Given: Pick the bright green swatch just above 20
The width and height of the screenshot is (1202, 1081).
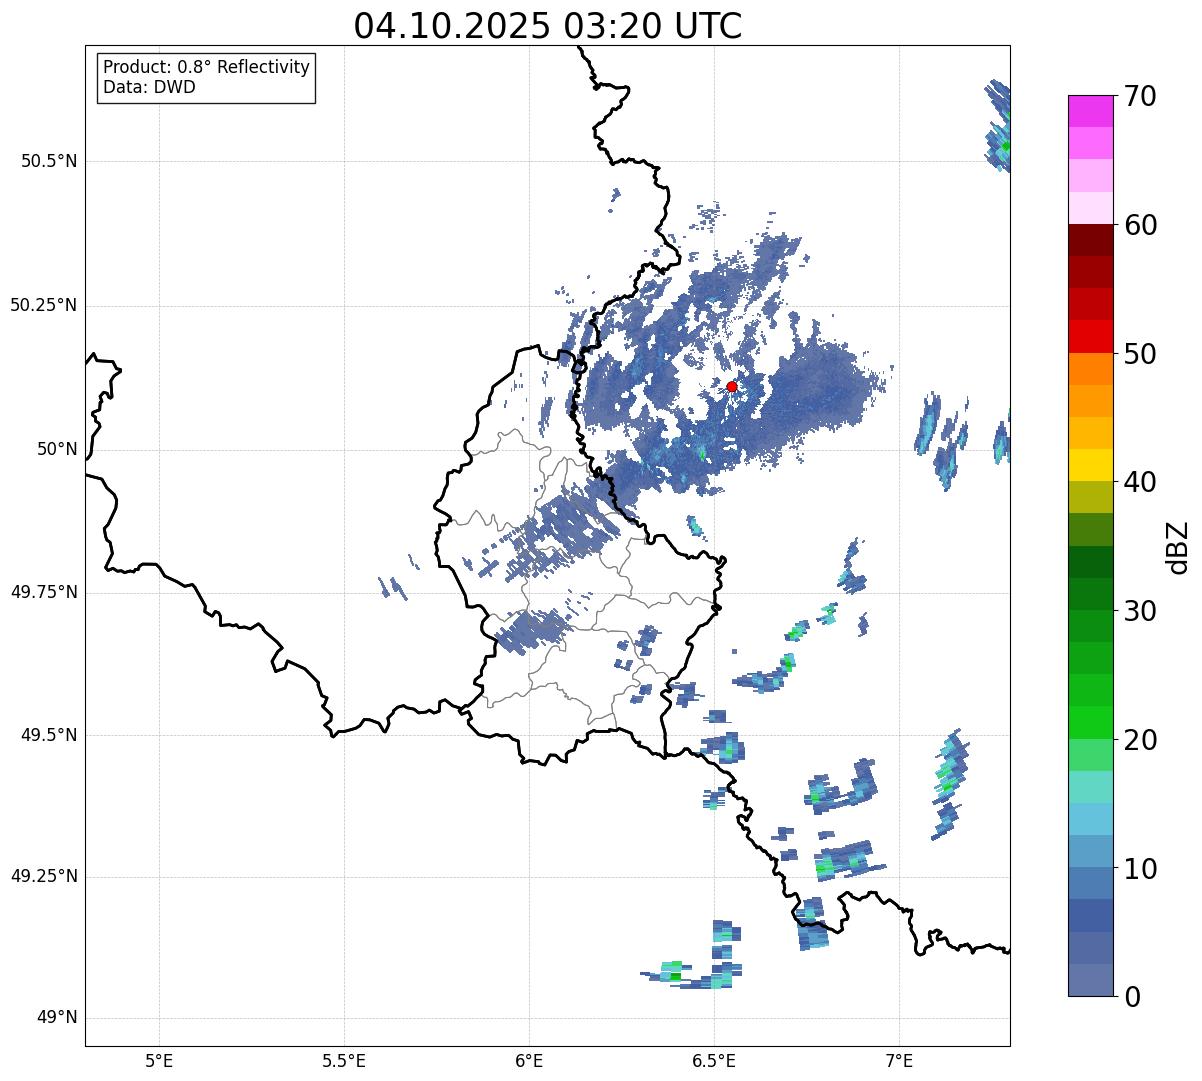Looking at the screenshot, I should pyautogui.click(x=1091, y=723).
